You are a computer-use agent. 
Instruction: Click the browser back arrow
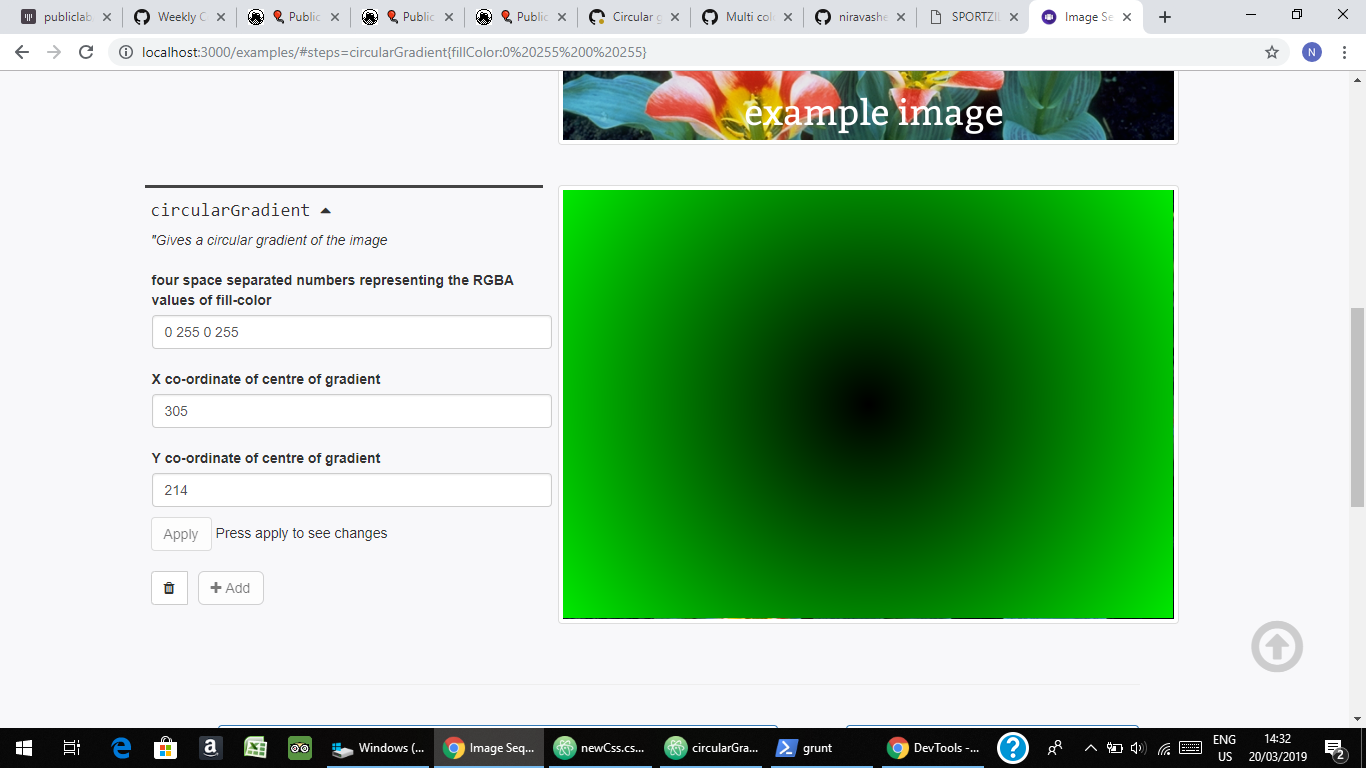point(20,51)
